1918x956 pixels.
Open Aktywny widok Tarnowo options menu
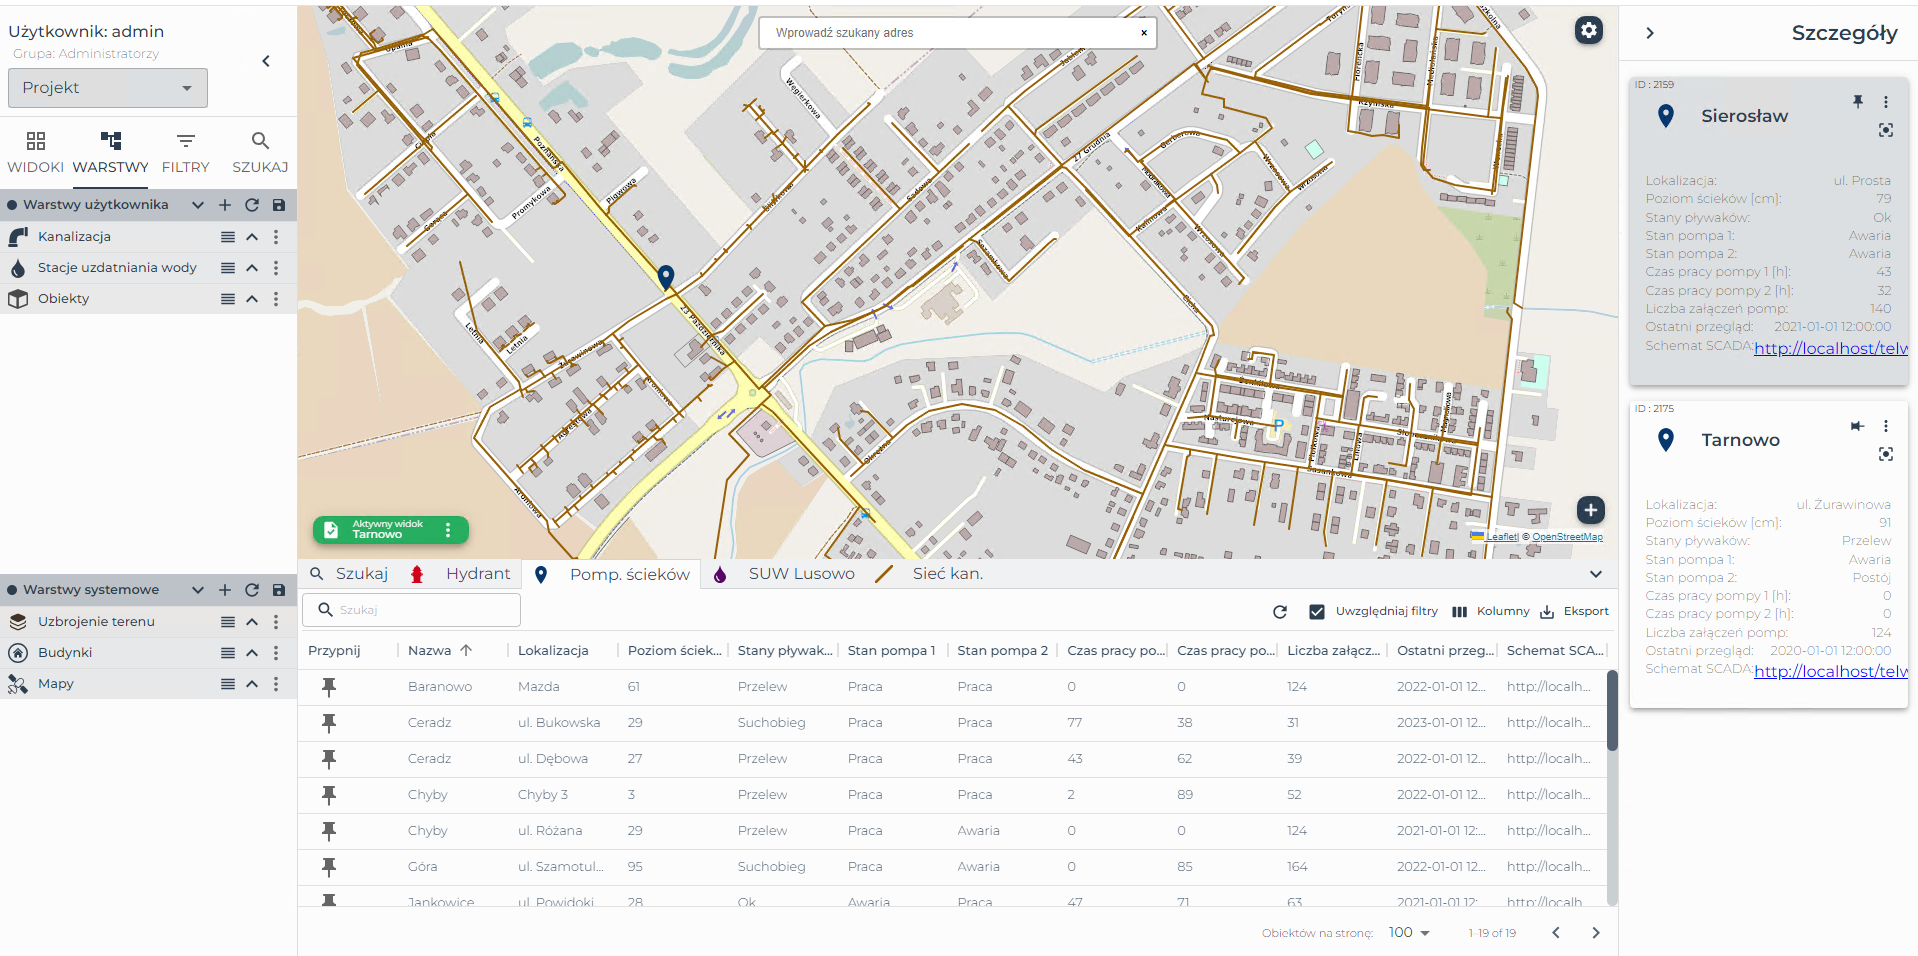pos(448,530)
